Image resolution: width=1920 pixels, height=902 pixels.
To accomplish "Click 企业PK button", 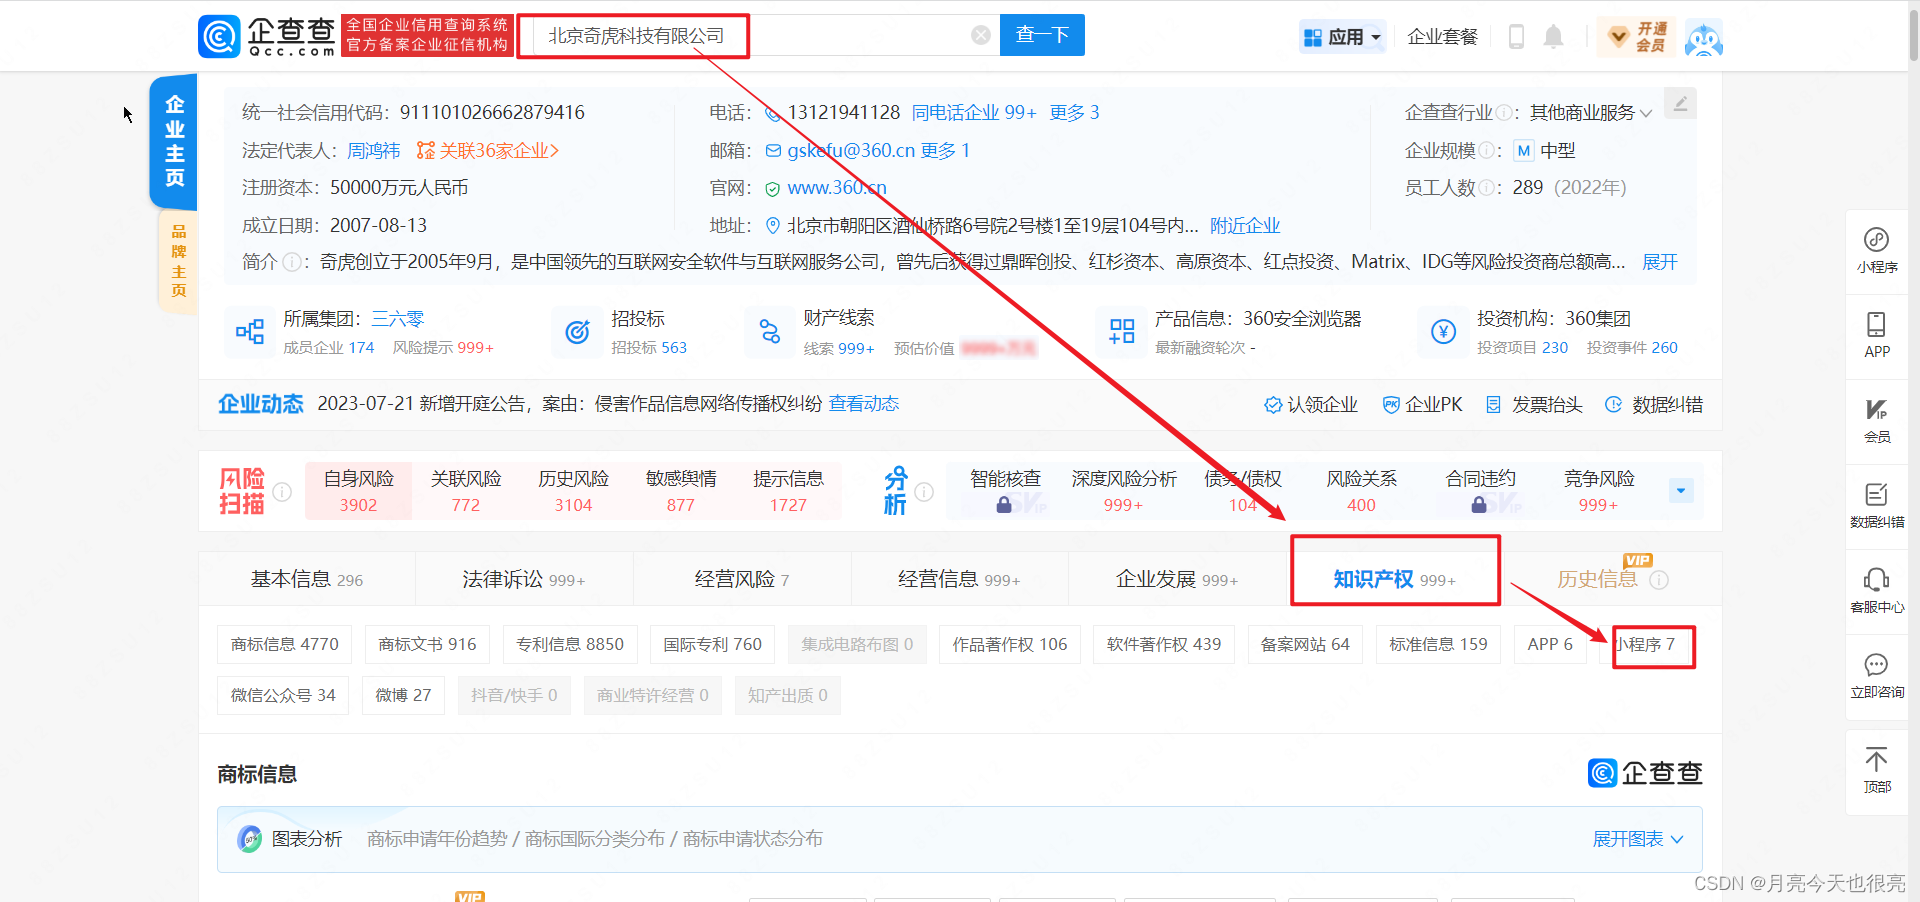I will coord(1421,404).
